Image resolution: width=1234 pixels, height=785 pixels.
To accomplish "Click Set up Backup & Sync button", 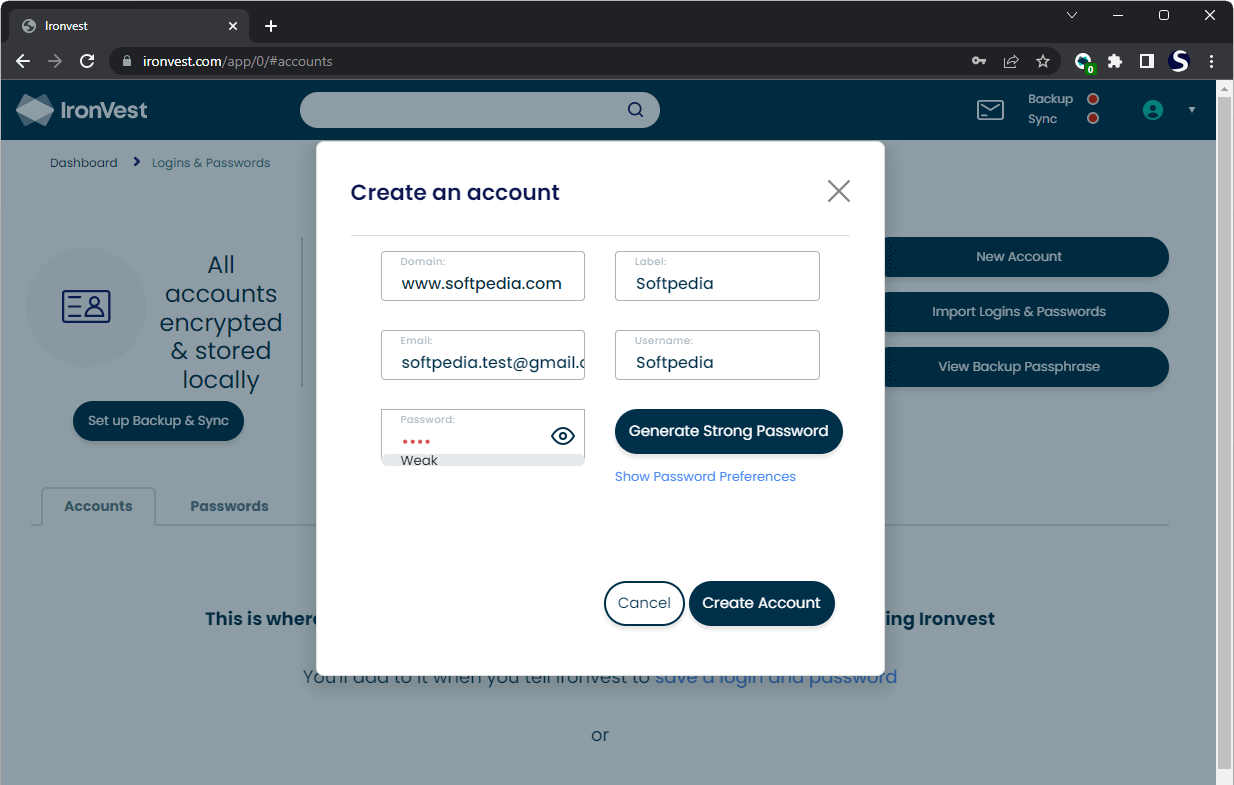I will pos(158,421).
